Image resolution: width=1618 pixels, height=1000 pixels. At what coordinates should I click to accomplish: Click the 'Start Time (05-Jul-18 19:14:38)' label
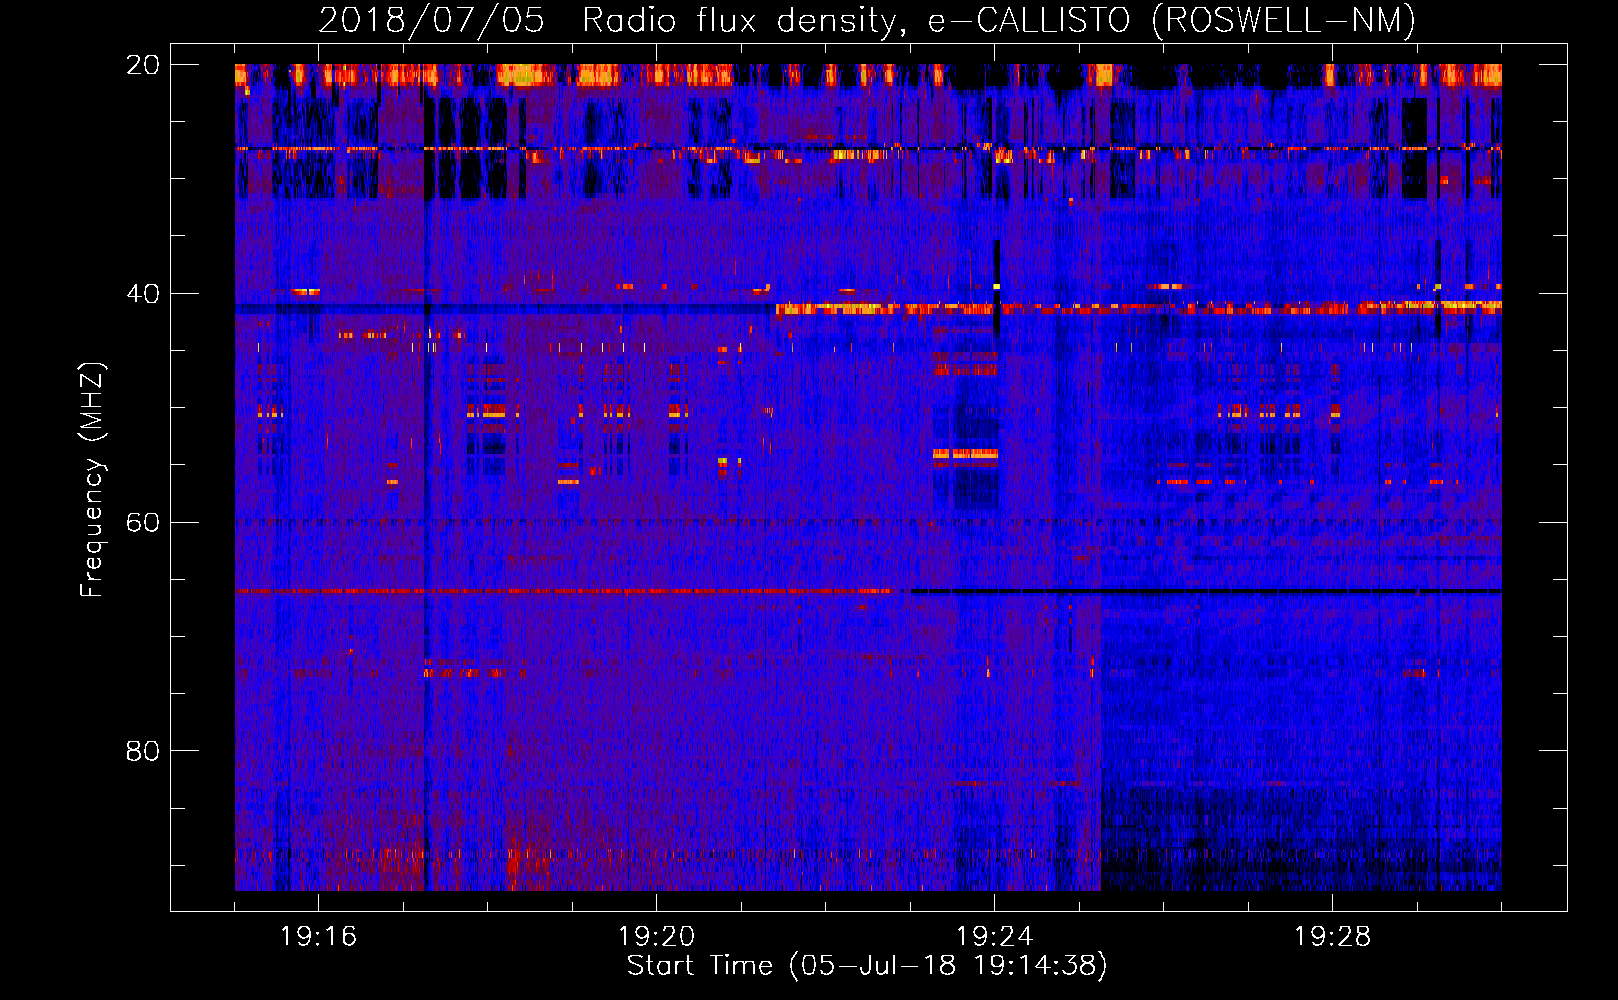[x=867, y=966]
